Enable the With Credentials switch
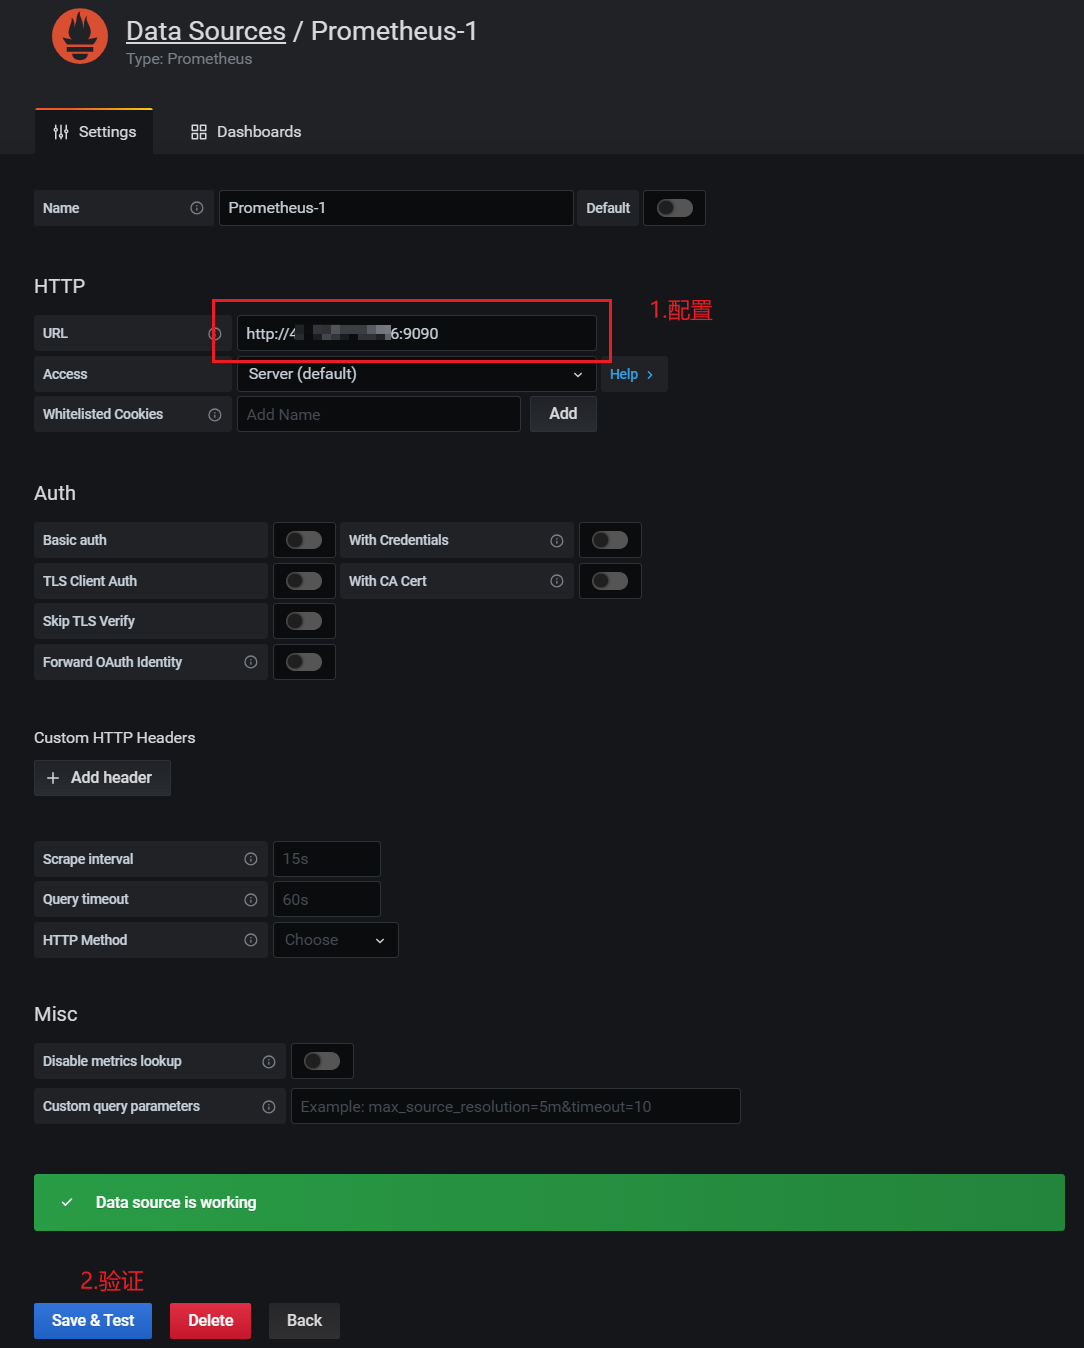The image size is (1084, 1348). click(610, 540)
